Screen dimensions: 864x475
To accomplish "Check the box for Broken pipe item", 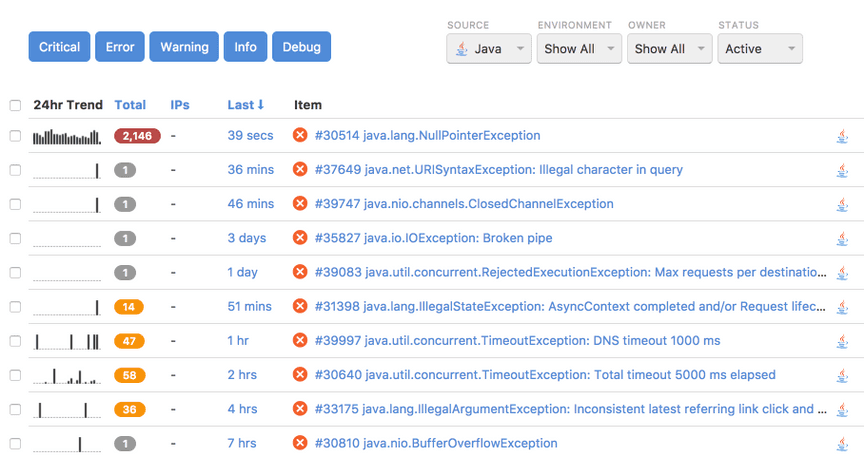I will point(15,239).
